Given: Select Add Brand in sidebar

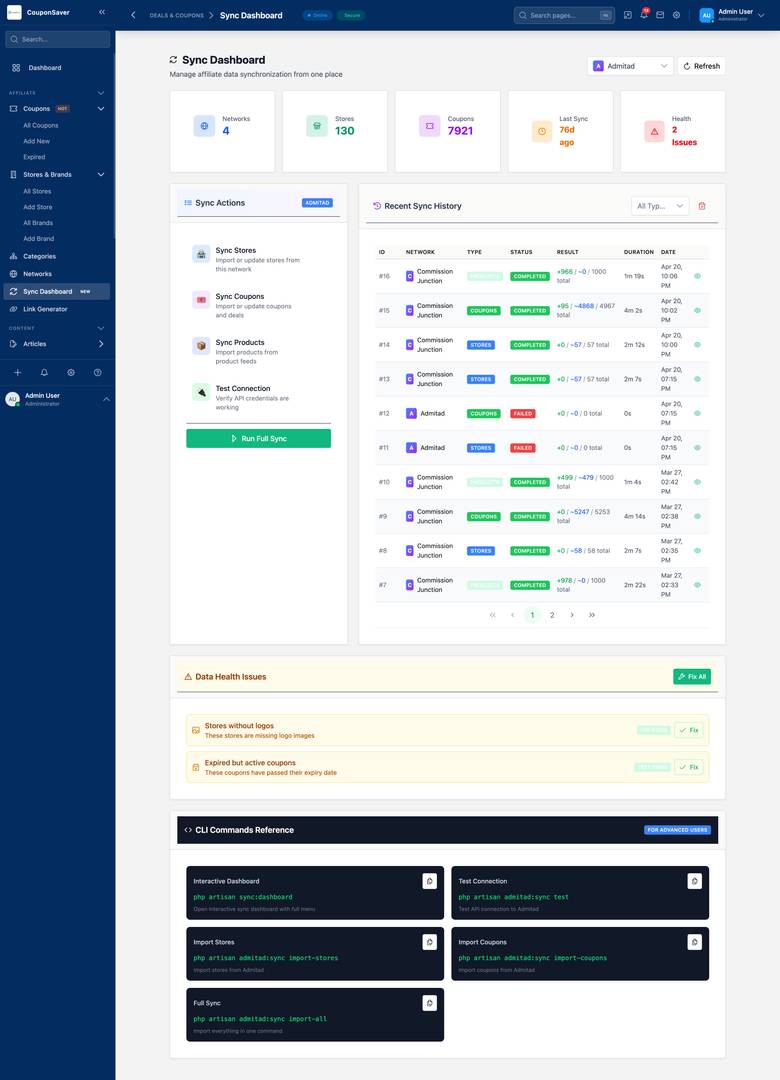Looking at the screenshot, I should coord(39,238).
